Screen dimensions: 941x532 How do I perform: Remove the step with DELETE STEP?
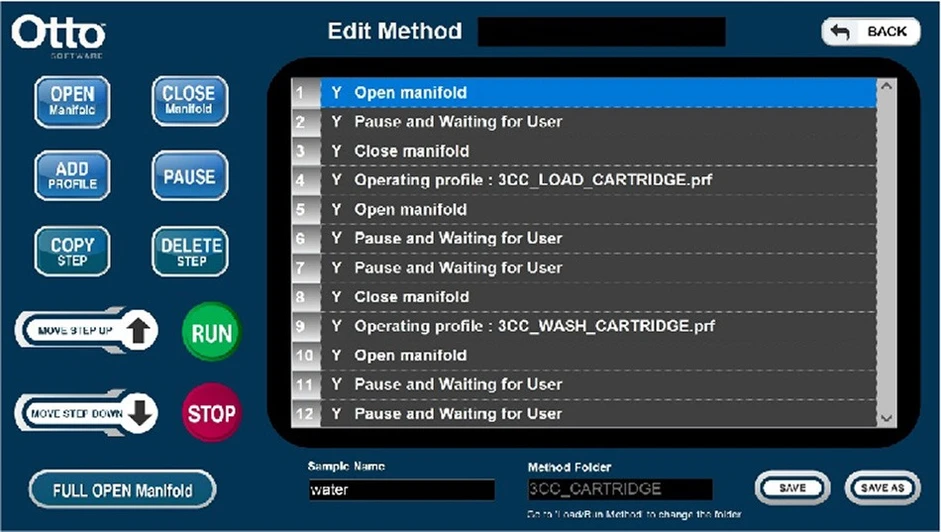pyautogui.click(x=190, y=251)
